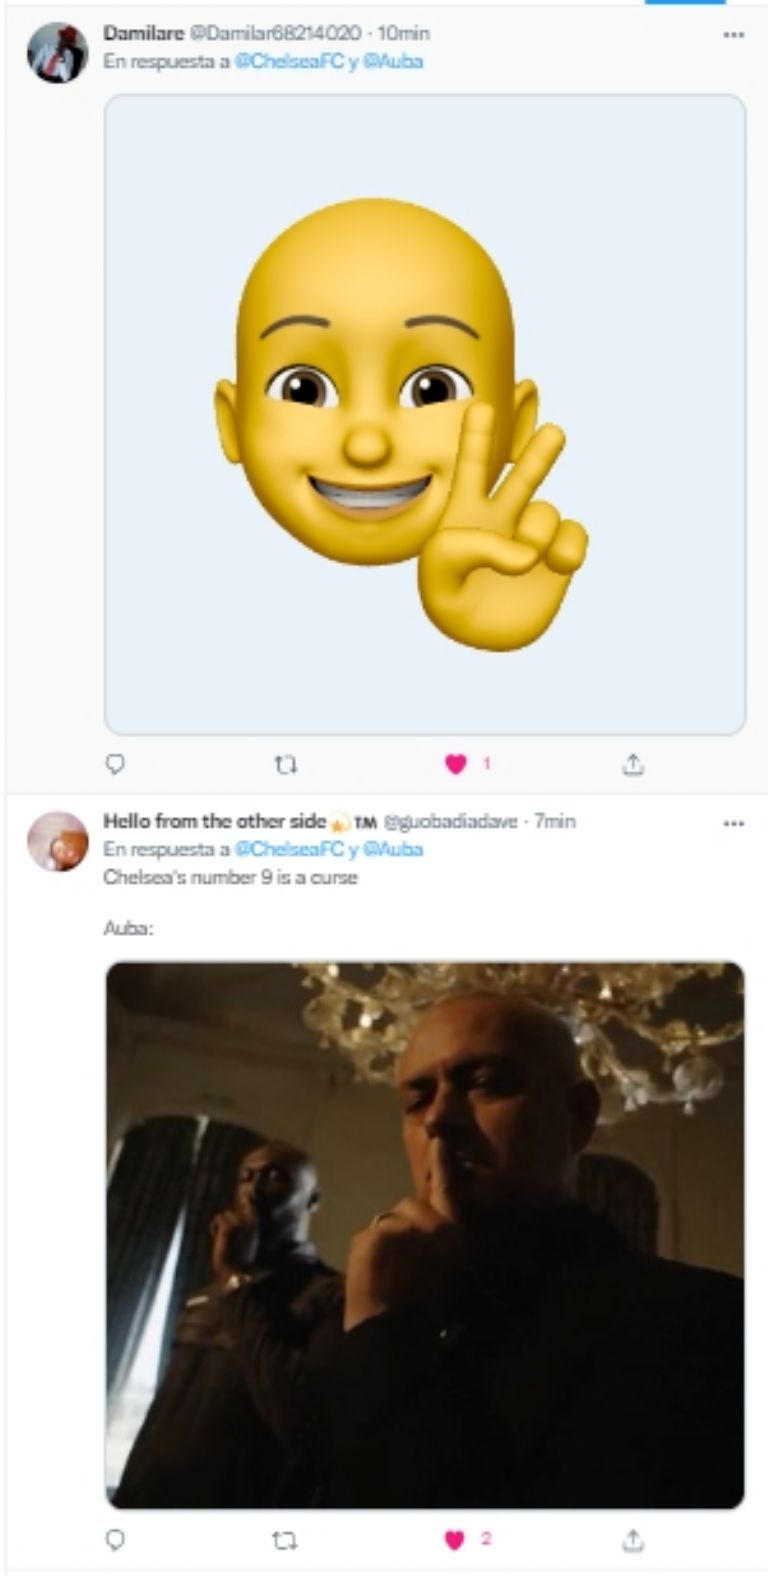The image size is (768, 1576).
Task: Open more options for guobadiadave's tweet
Action: click(x=733, y=823)
